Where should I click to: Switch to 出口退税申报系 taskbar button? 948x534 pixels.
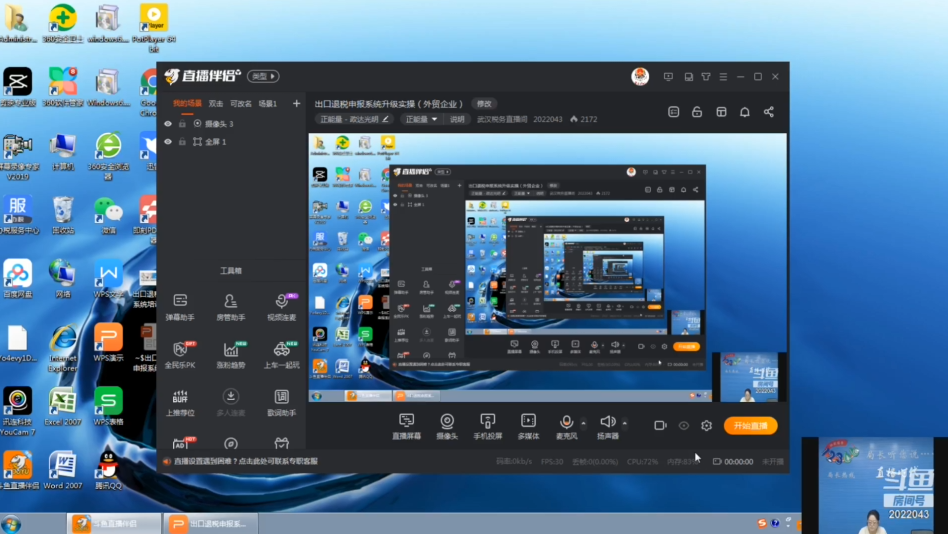[x=210, y=524]
